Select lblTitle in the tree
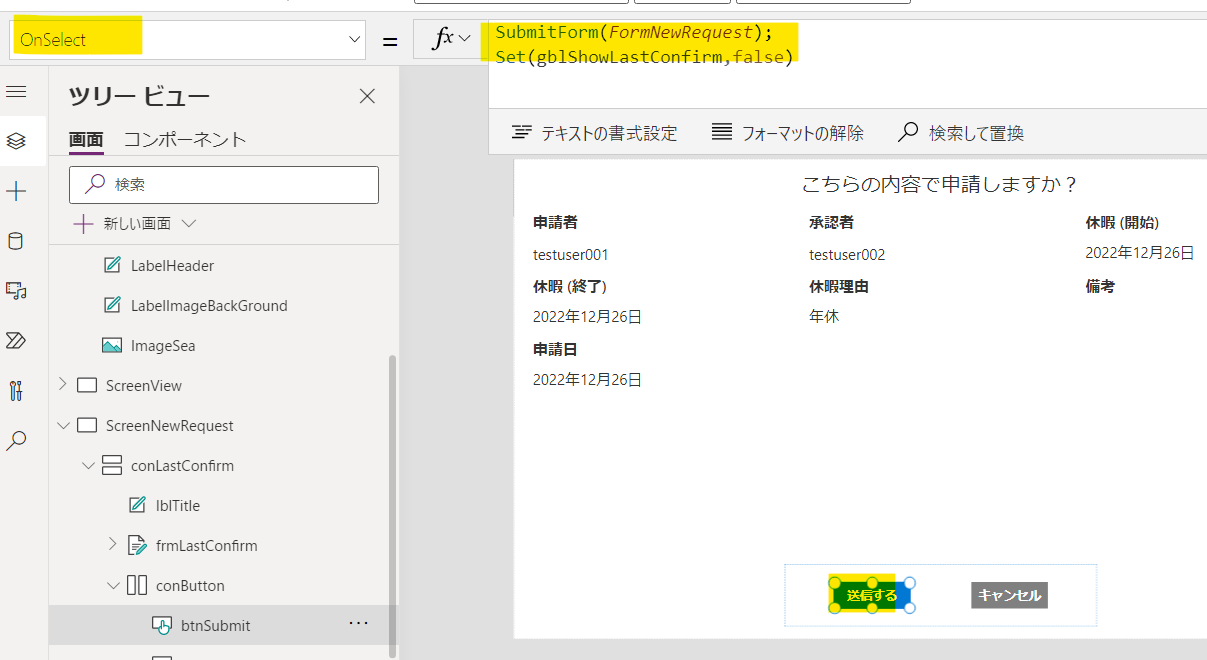This screenshot has width=1207, height=660. [178, 506]
